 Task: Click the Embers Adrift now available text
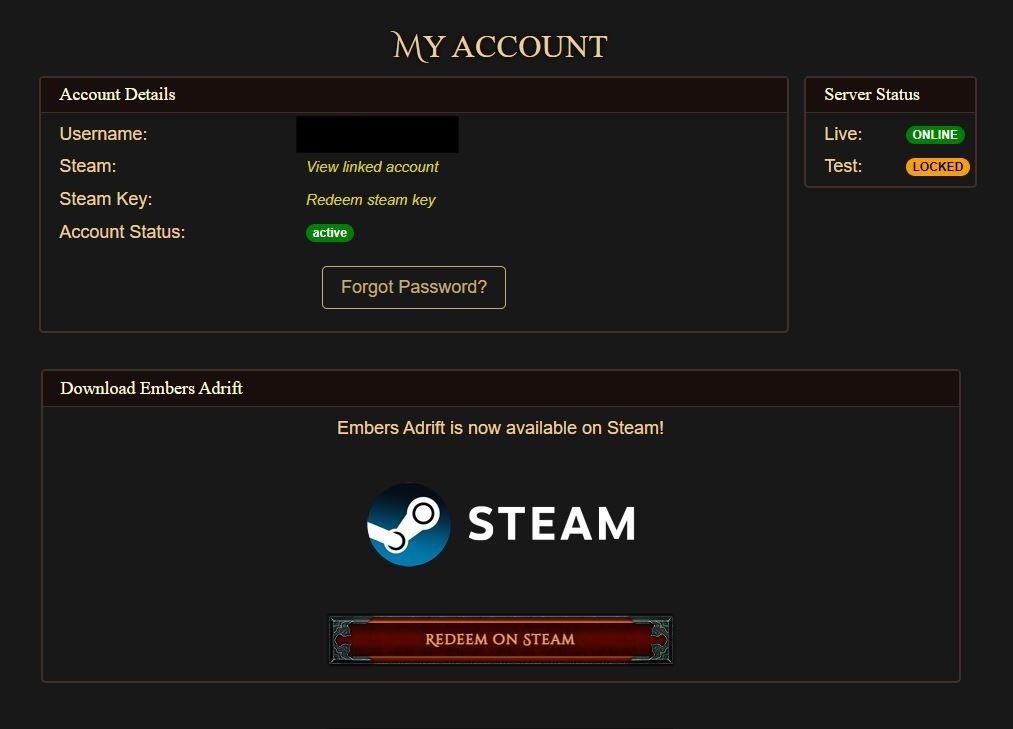pos(501,428)
